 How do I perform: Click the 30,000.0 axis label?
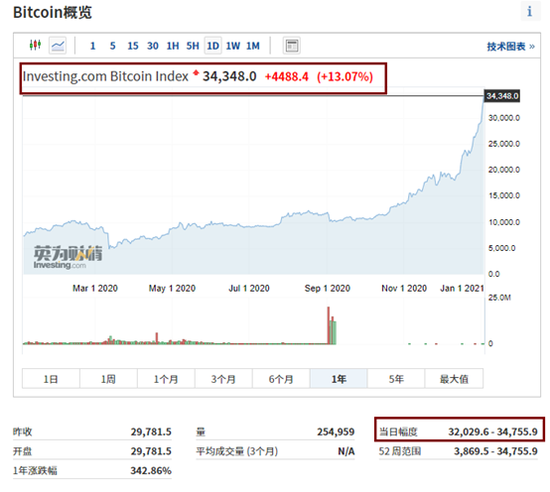(x=504, y=118)
